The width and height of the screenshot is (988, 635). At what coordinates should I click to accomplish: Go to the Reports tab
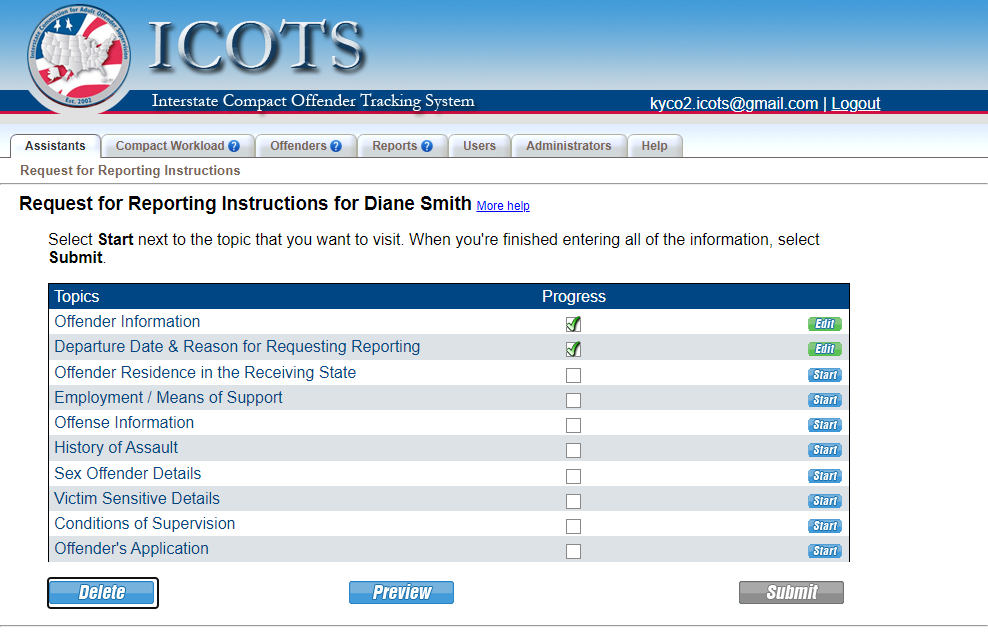[x=403, y=146]
